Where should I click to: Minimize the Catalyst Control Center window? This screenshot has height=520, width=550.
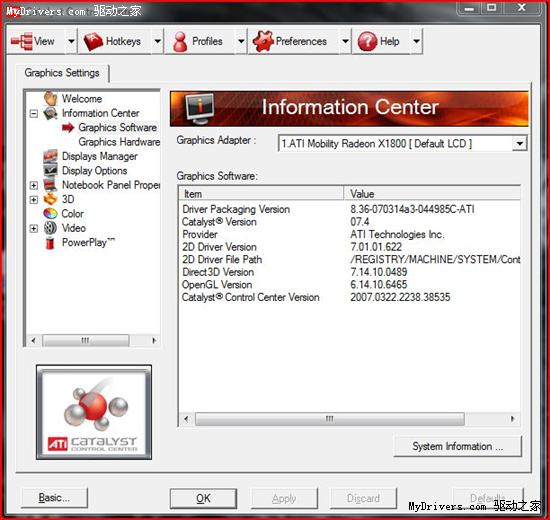coord(469,8)
